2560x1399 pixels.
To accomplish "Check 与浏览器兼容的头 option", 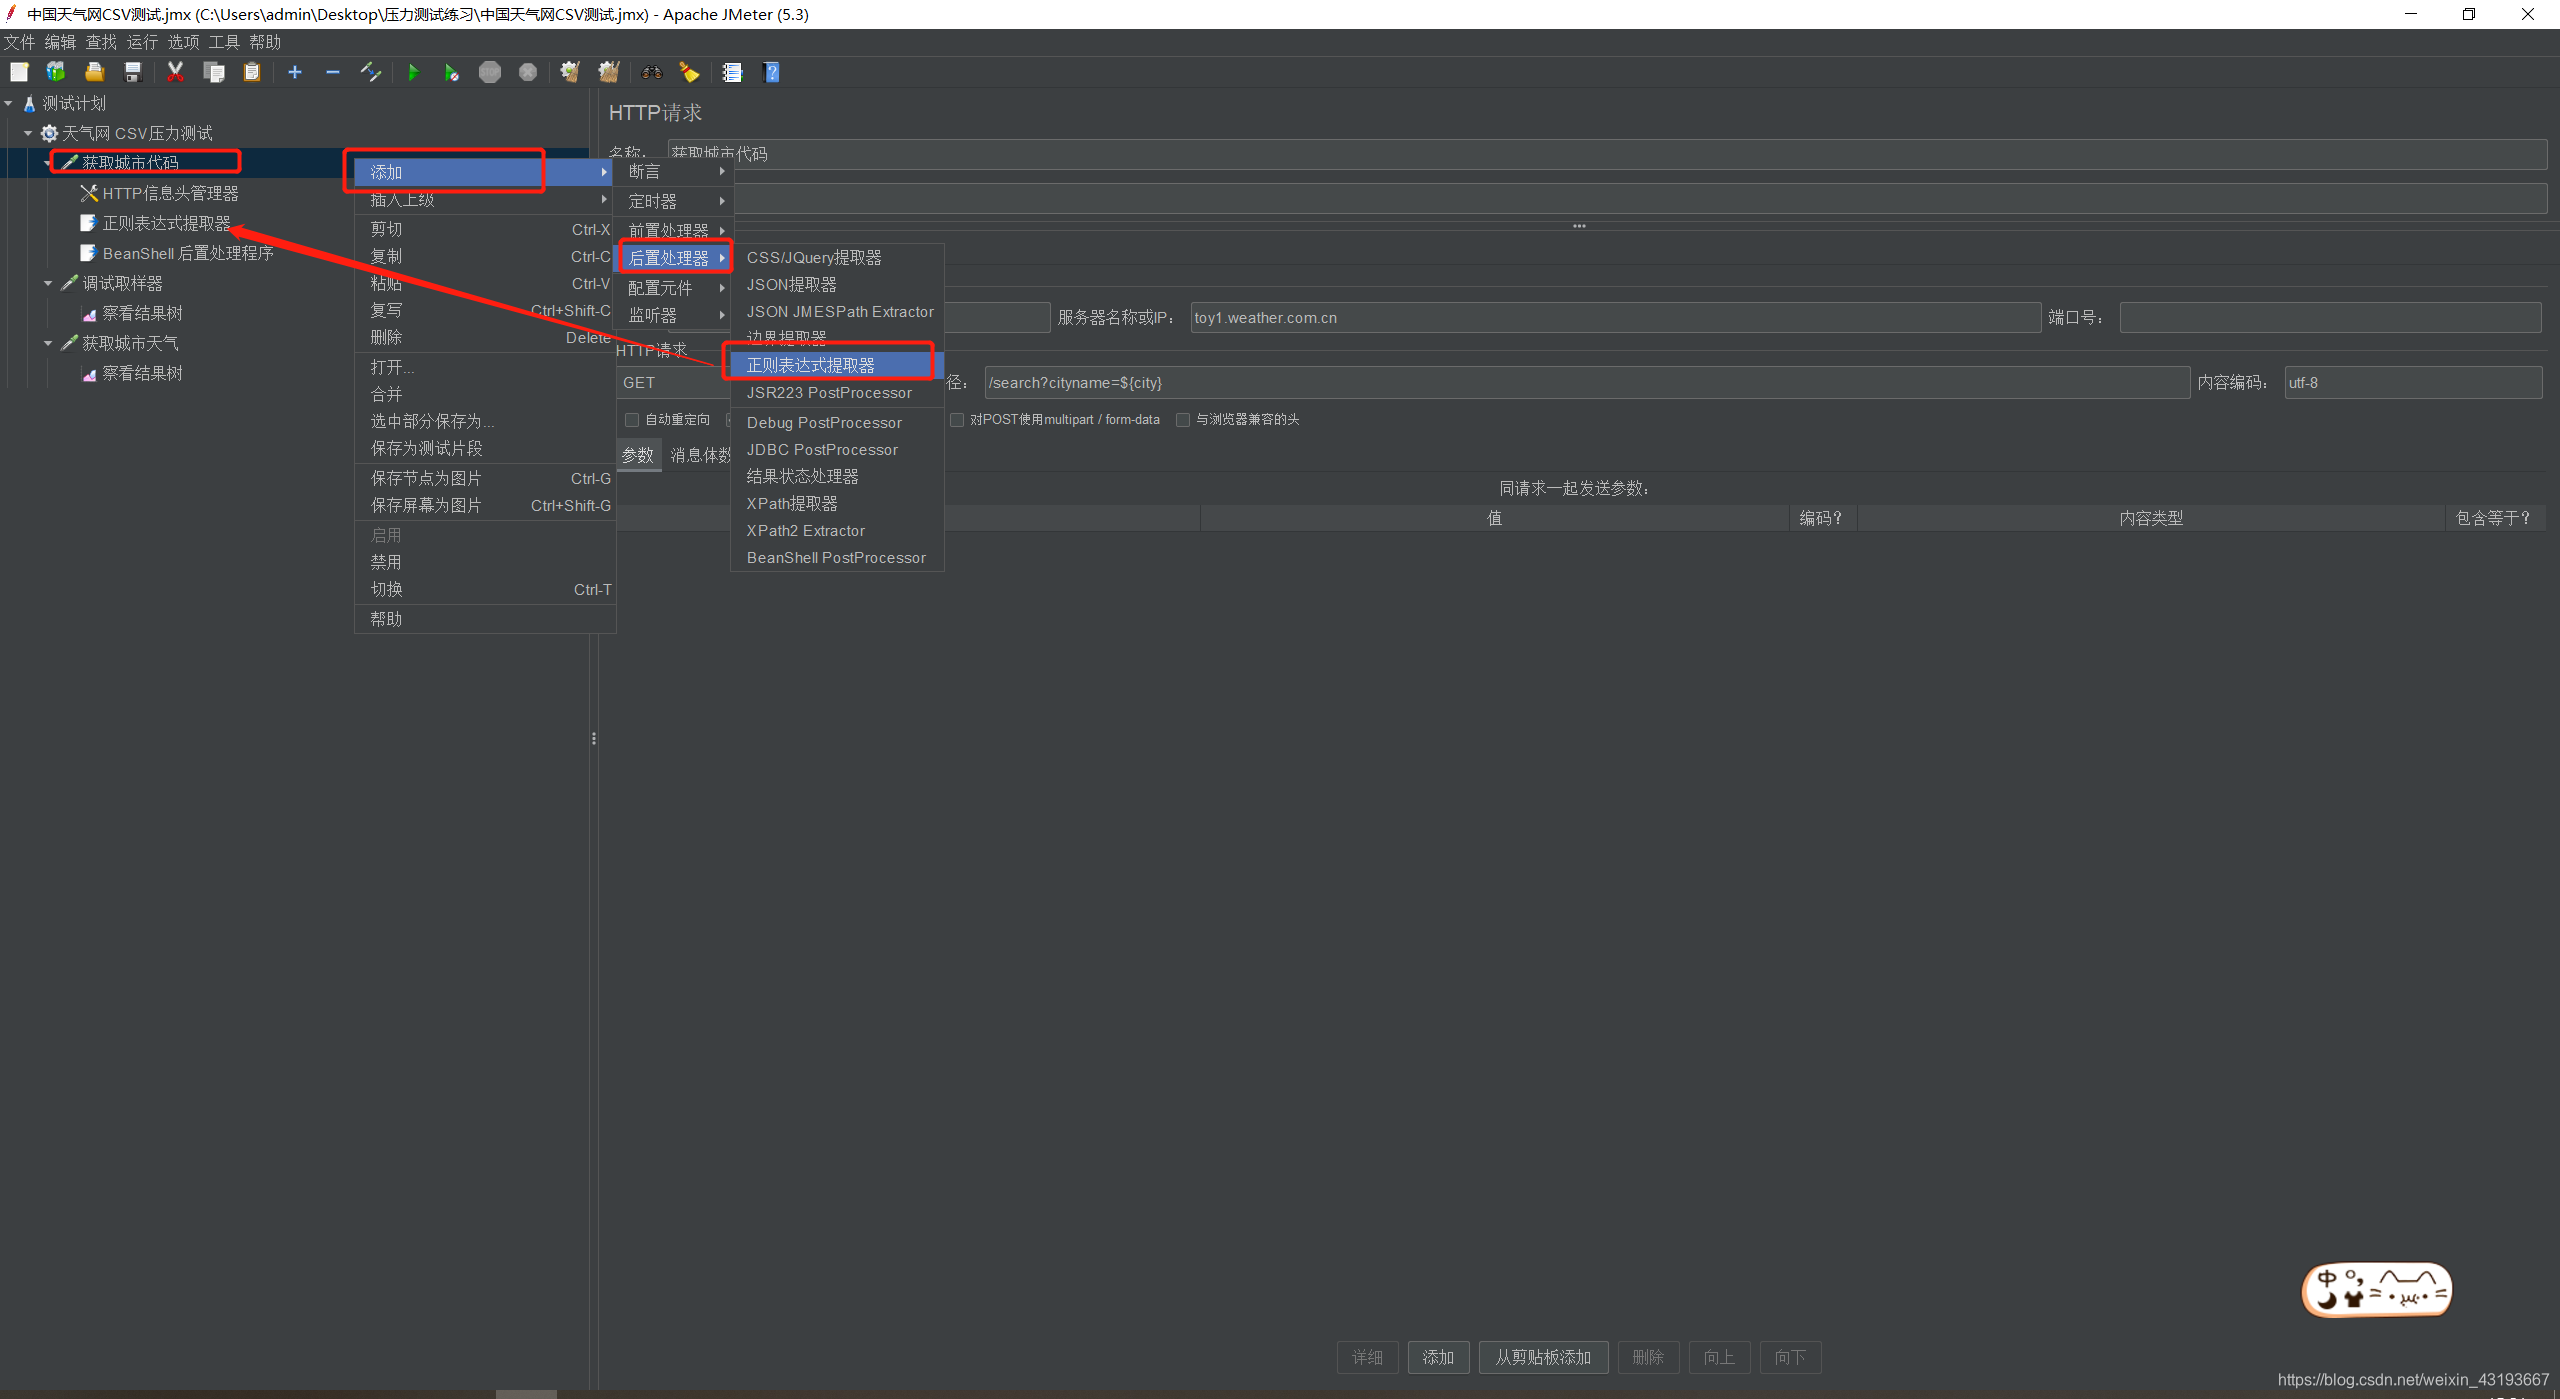I will tap(1183, 420).
